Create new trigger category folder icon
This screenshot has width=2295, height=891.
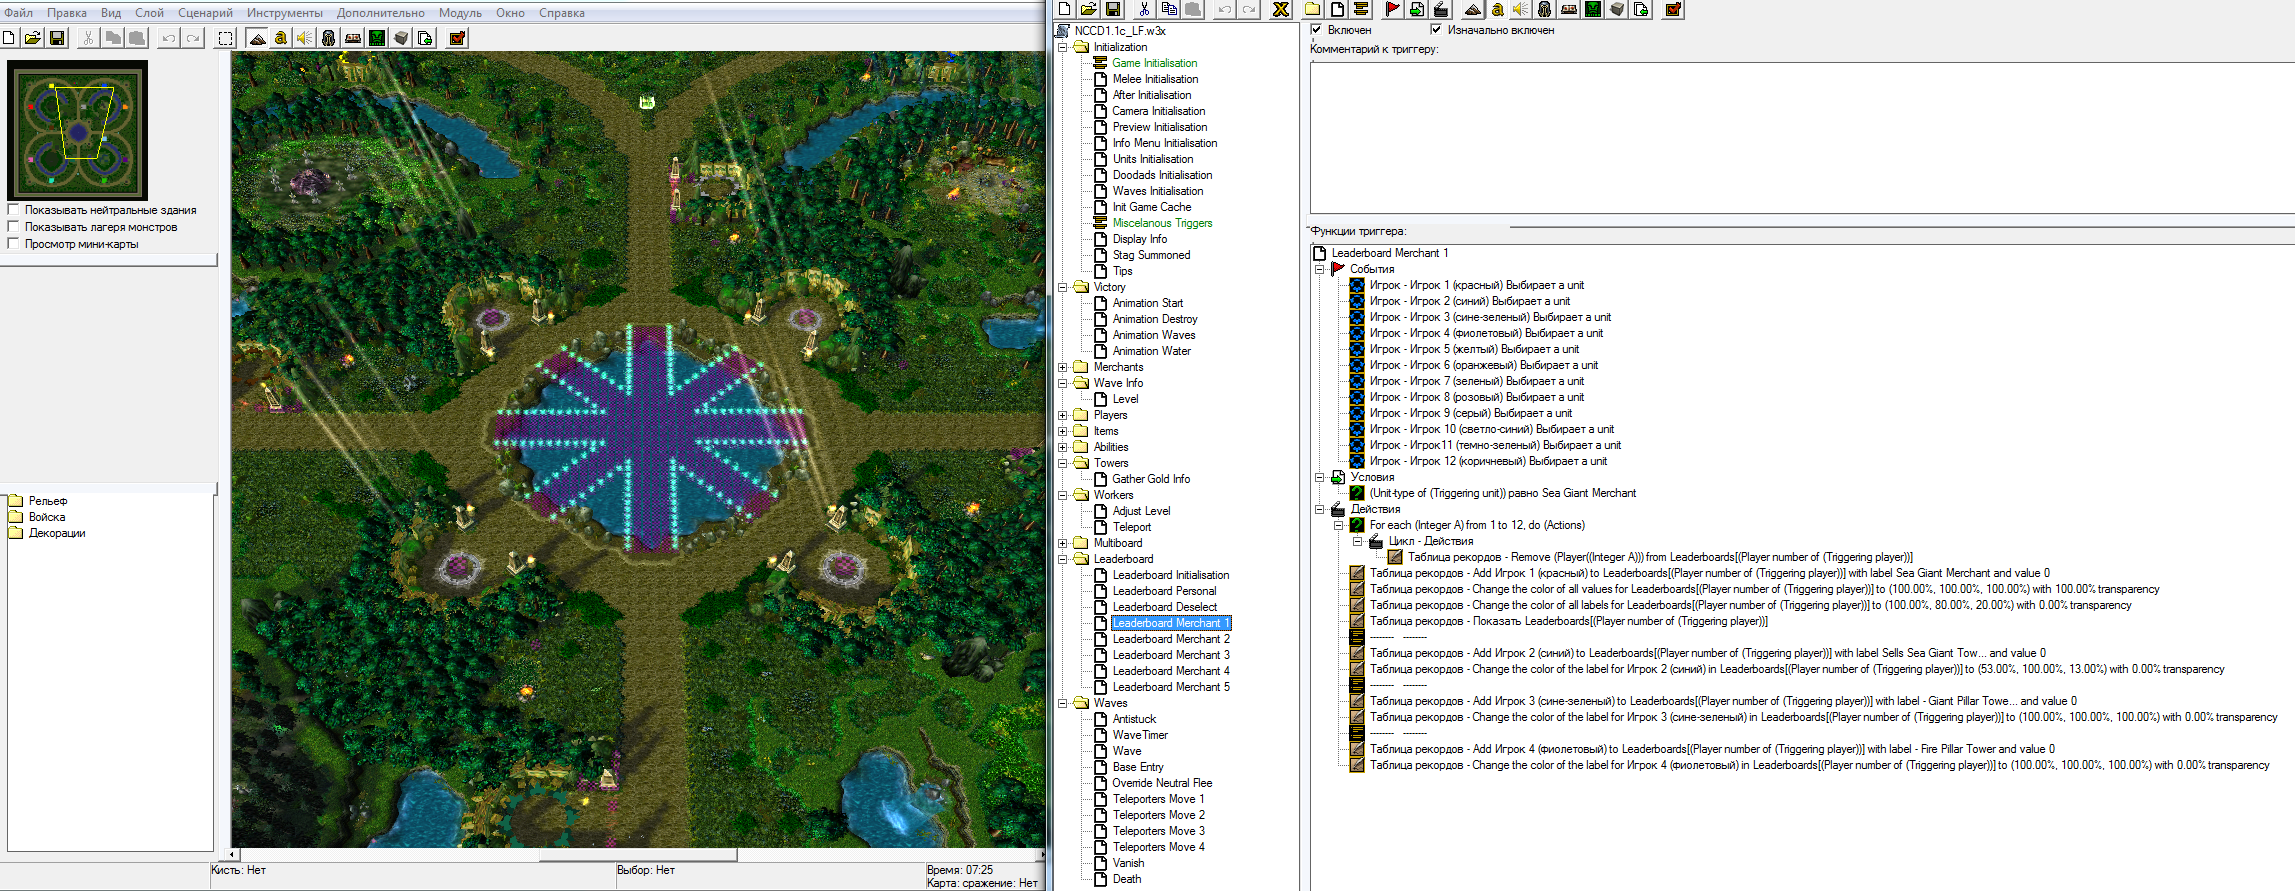pyautogui.click(x=1313, y=9)
